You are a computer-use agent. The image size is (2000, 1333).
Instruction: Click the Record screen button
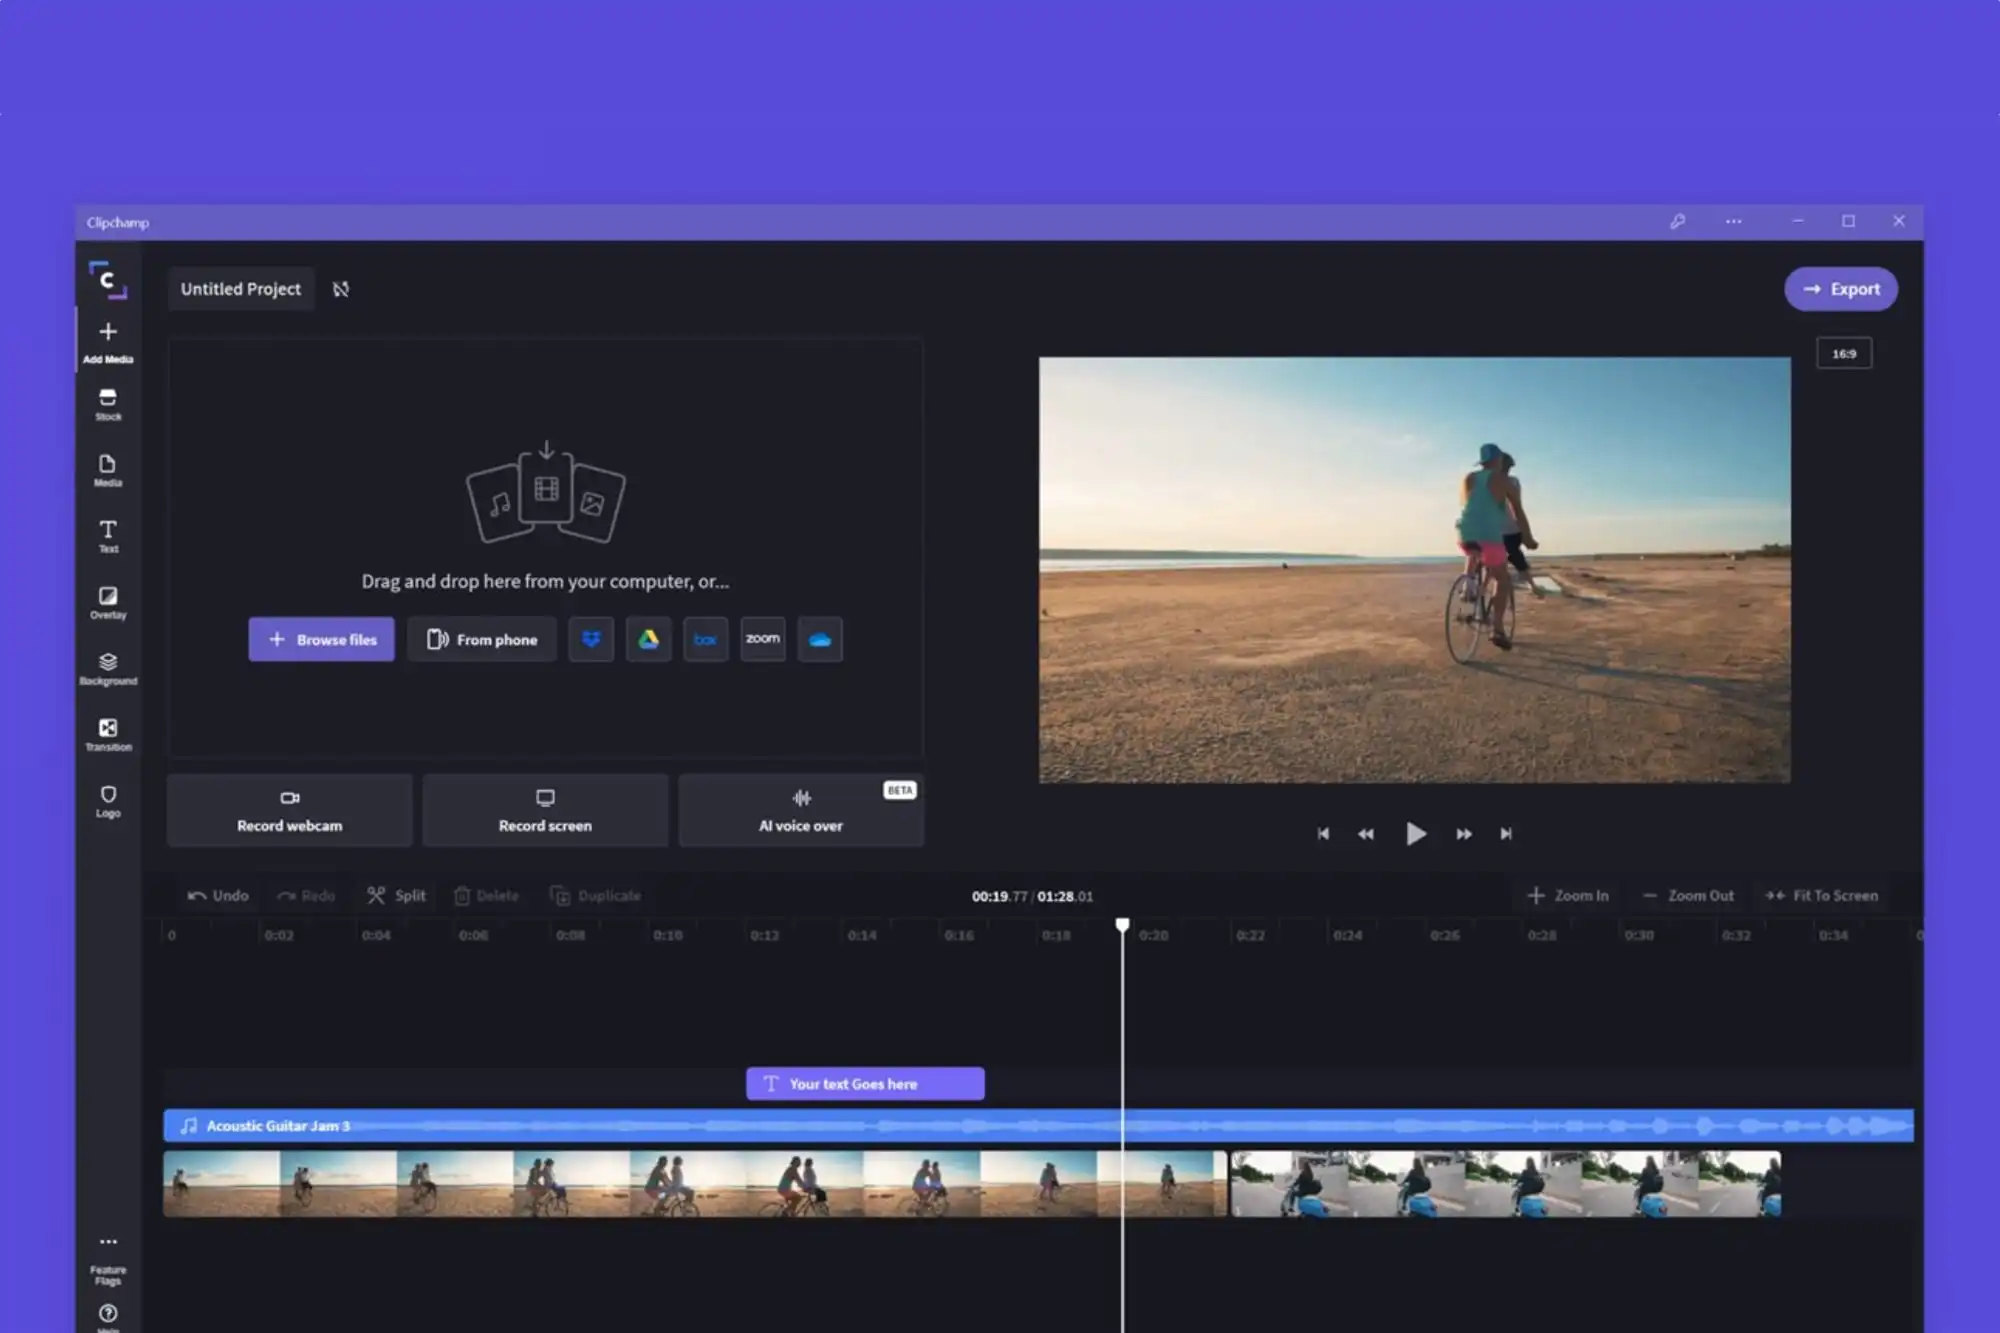click(x=545, y=810)
